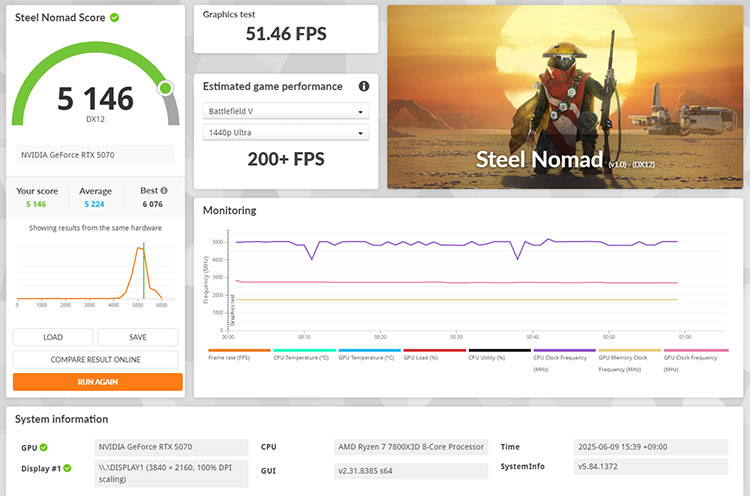The width and height of the screenshot is (750, 496).
Task: Open the Estimated game performance info icon
Action: (364, 86)
